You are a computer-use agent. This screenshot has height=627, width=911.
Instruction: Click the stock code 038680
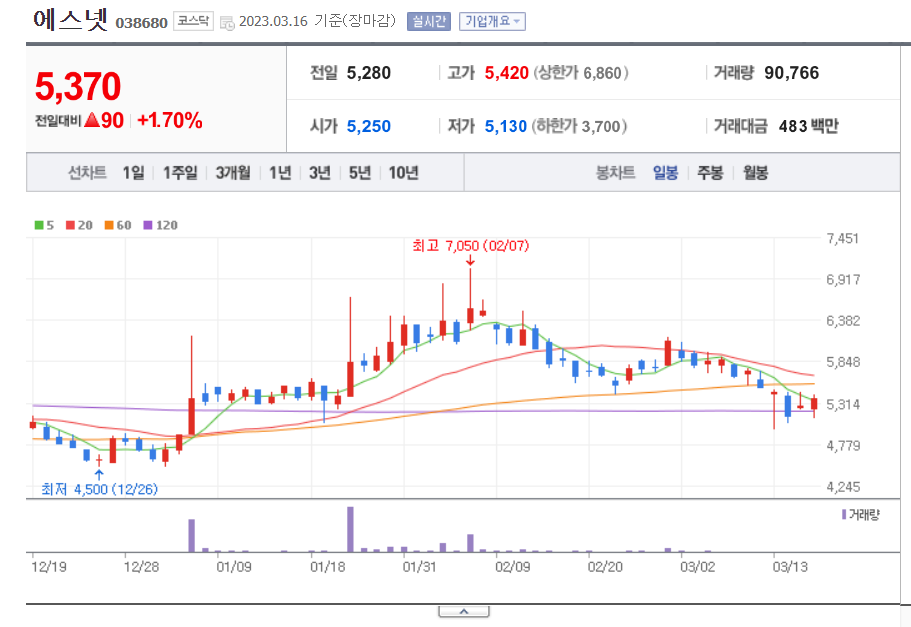[x=141, y=23]
